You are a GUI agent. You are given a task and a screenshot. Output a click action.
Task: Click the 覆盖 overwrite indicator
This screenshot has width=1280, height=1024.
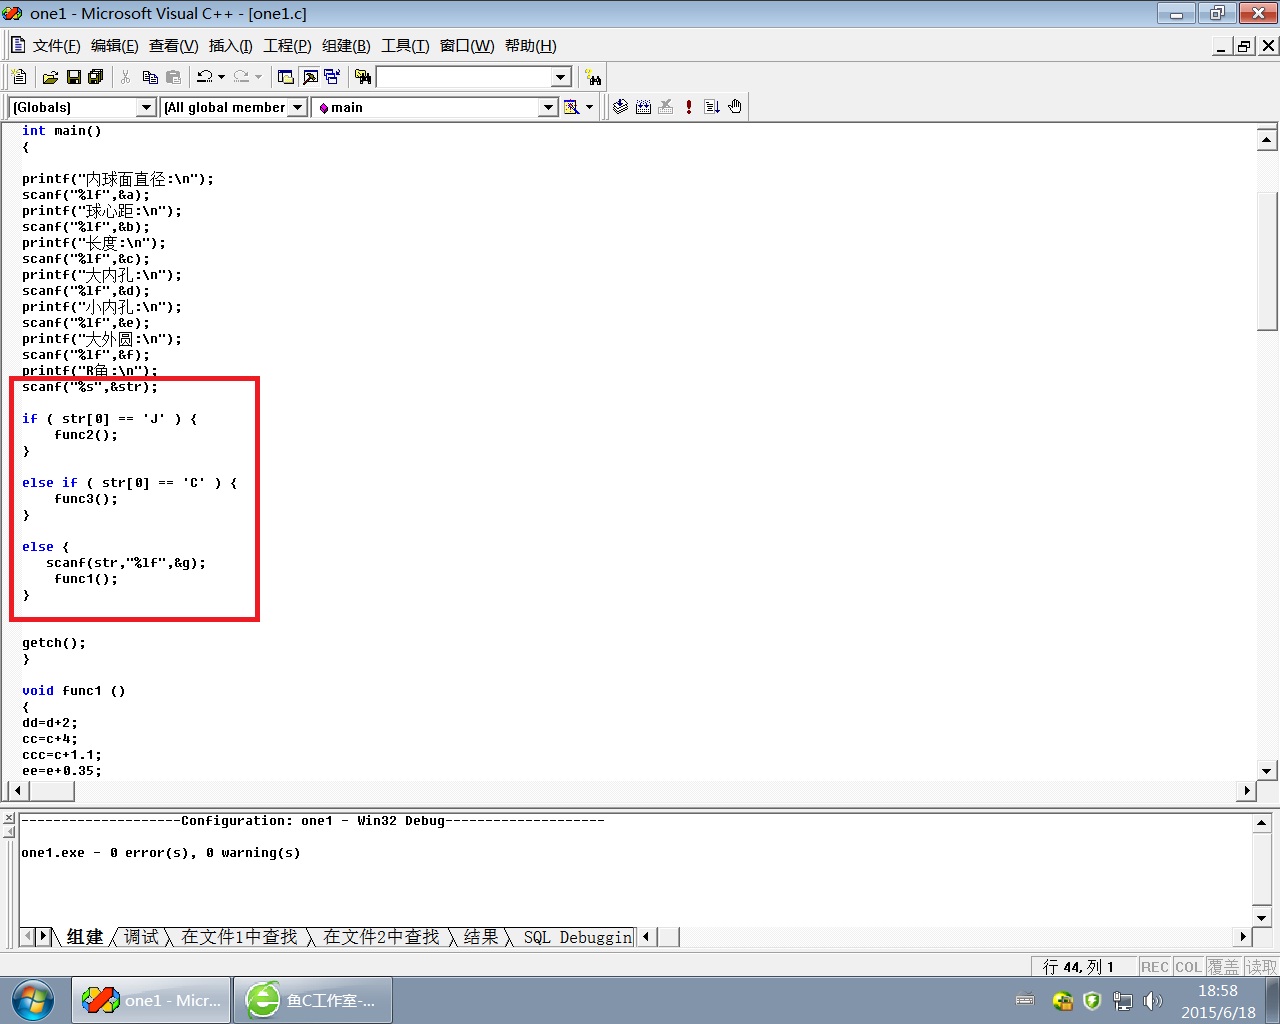point(1223,967)
